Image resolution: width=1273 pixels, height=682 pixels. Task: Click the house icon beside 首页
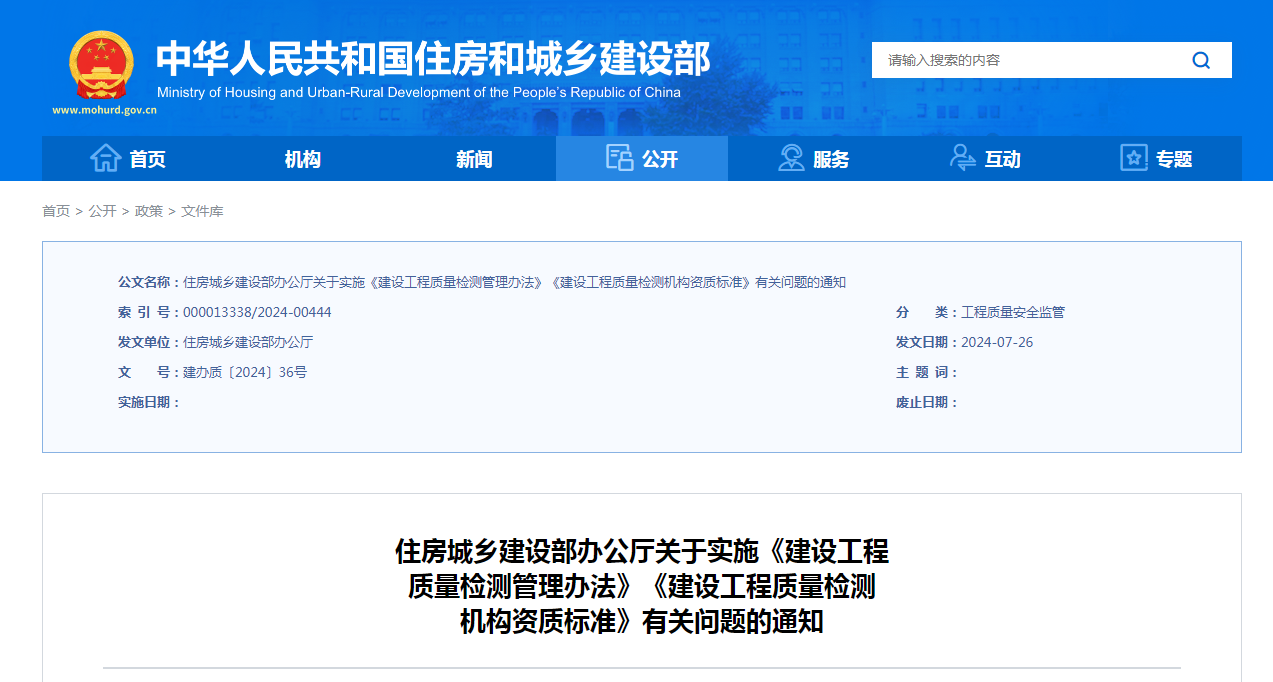pos(105,158)
